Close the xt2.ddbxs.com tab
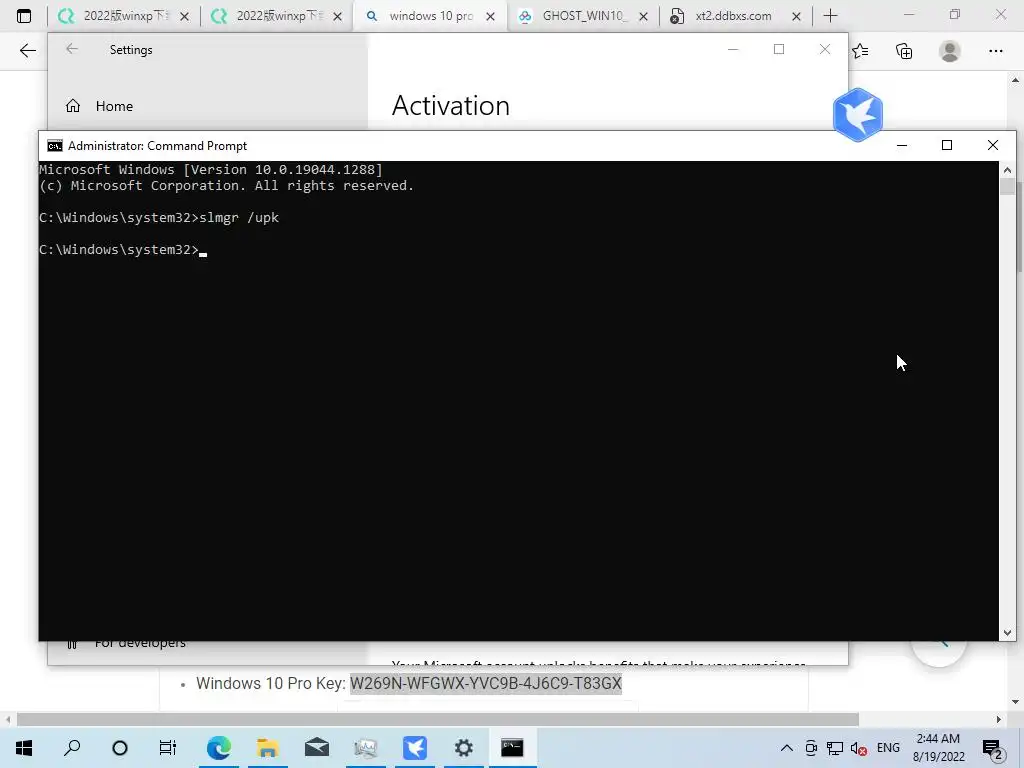Viewport: 1024px width, 768px height. (795, 16)
